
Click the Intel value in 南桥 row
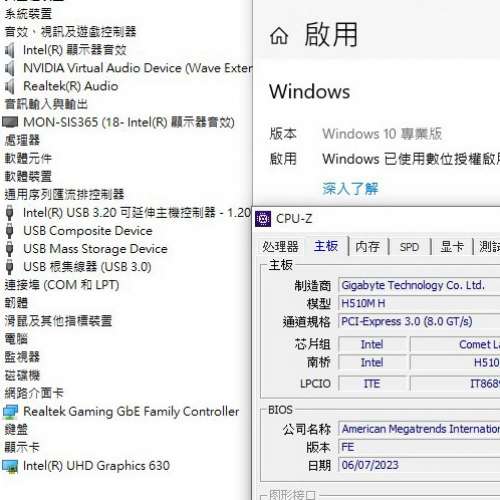coord(372,363)
